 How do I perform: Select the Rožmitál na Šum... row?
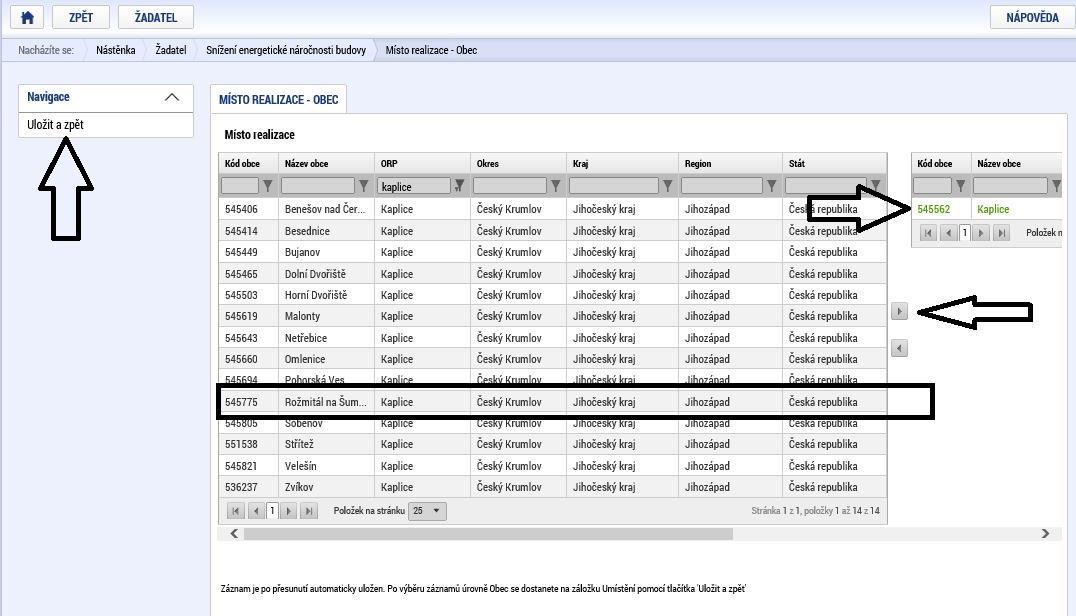[553, 402]
